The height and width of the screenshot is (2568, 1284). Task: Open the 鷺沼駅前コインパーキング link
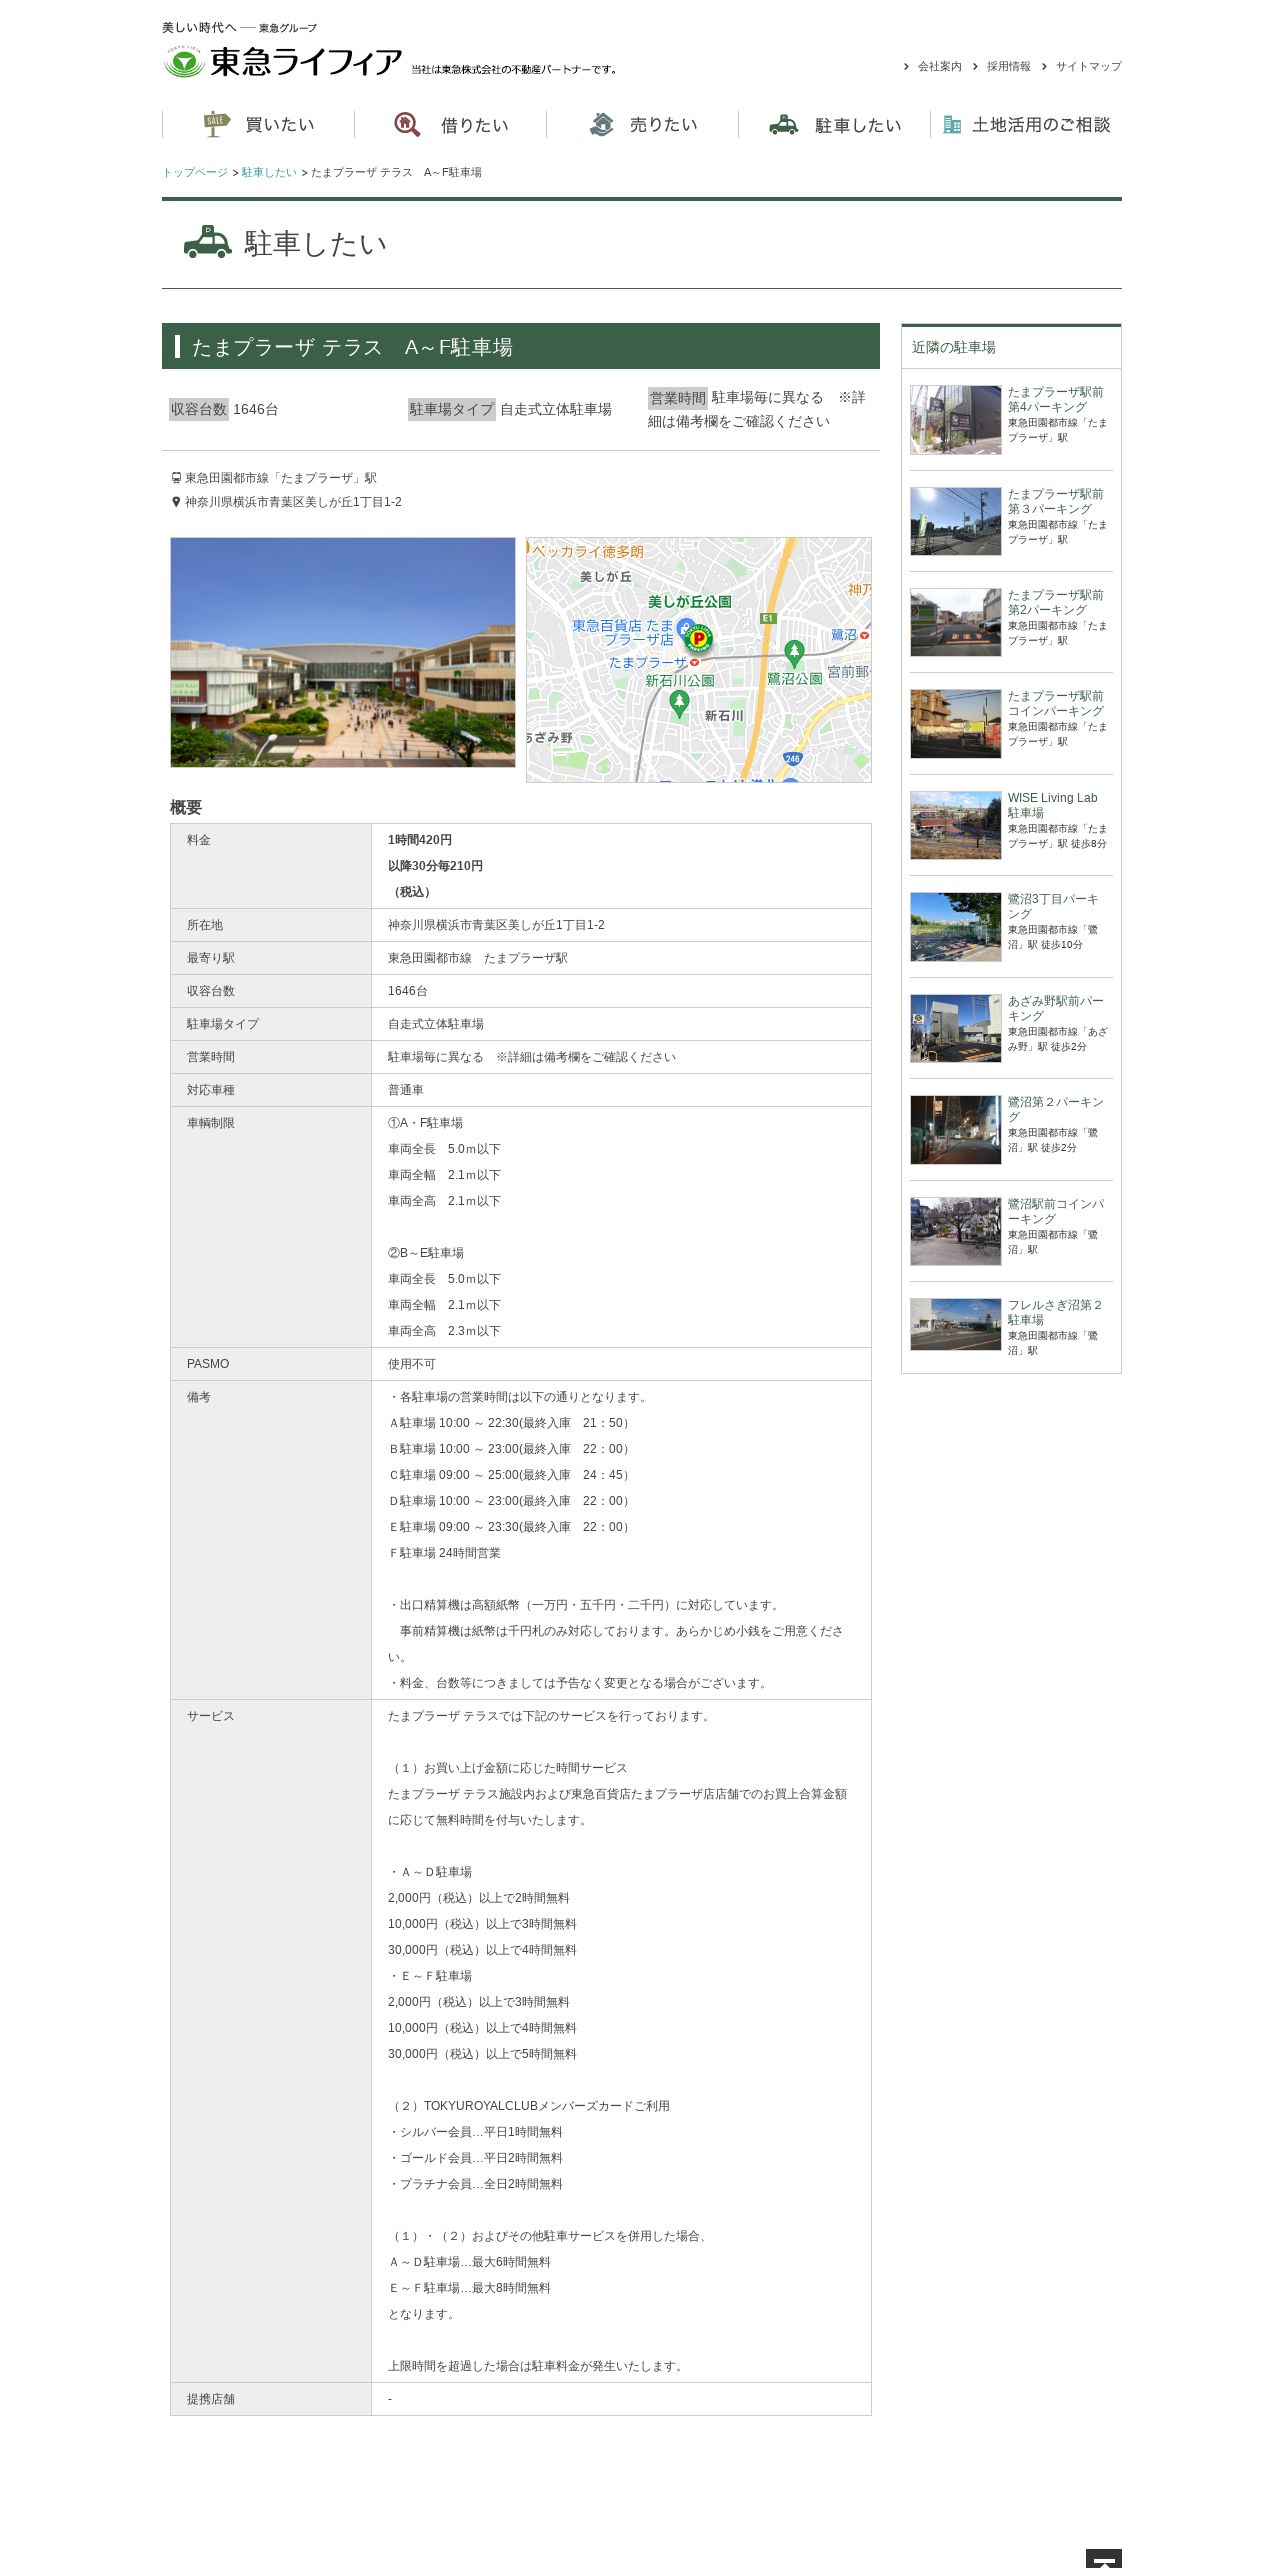coord(1055,1212)
